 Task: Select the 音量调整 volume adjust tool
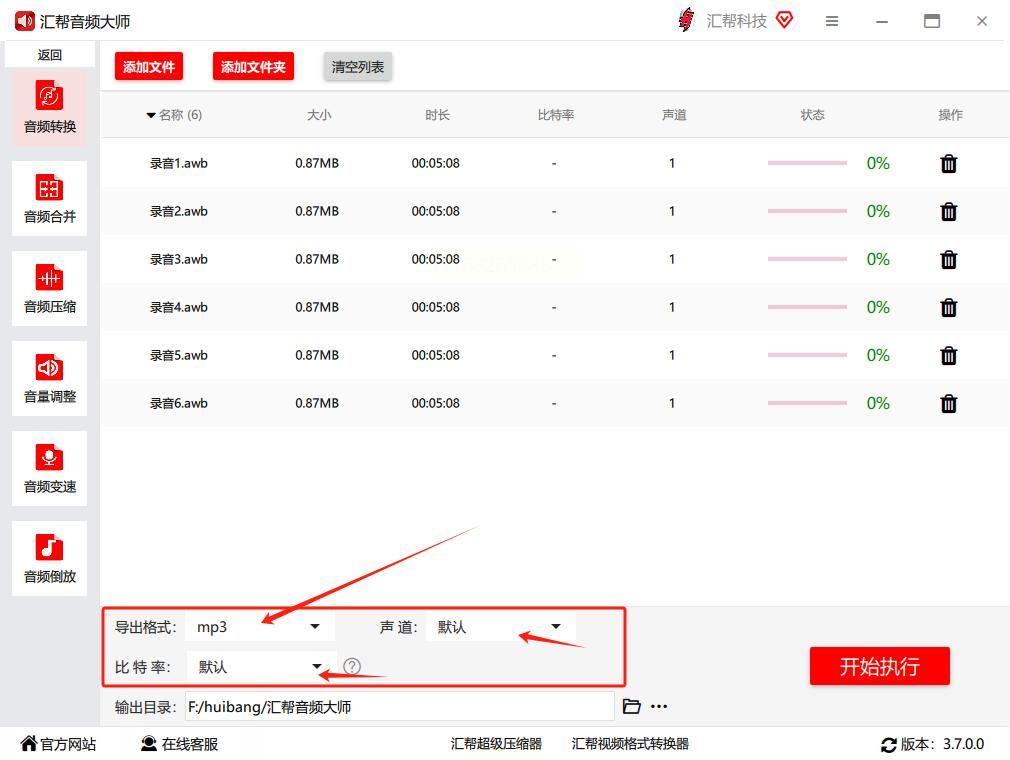tap(50, 378)
